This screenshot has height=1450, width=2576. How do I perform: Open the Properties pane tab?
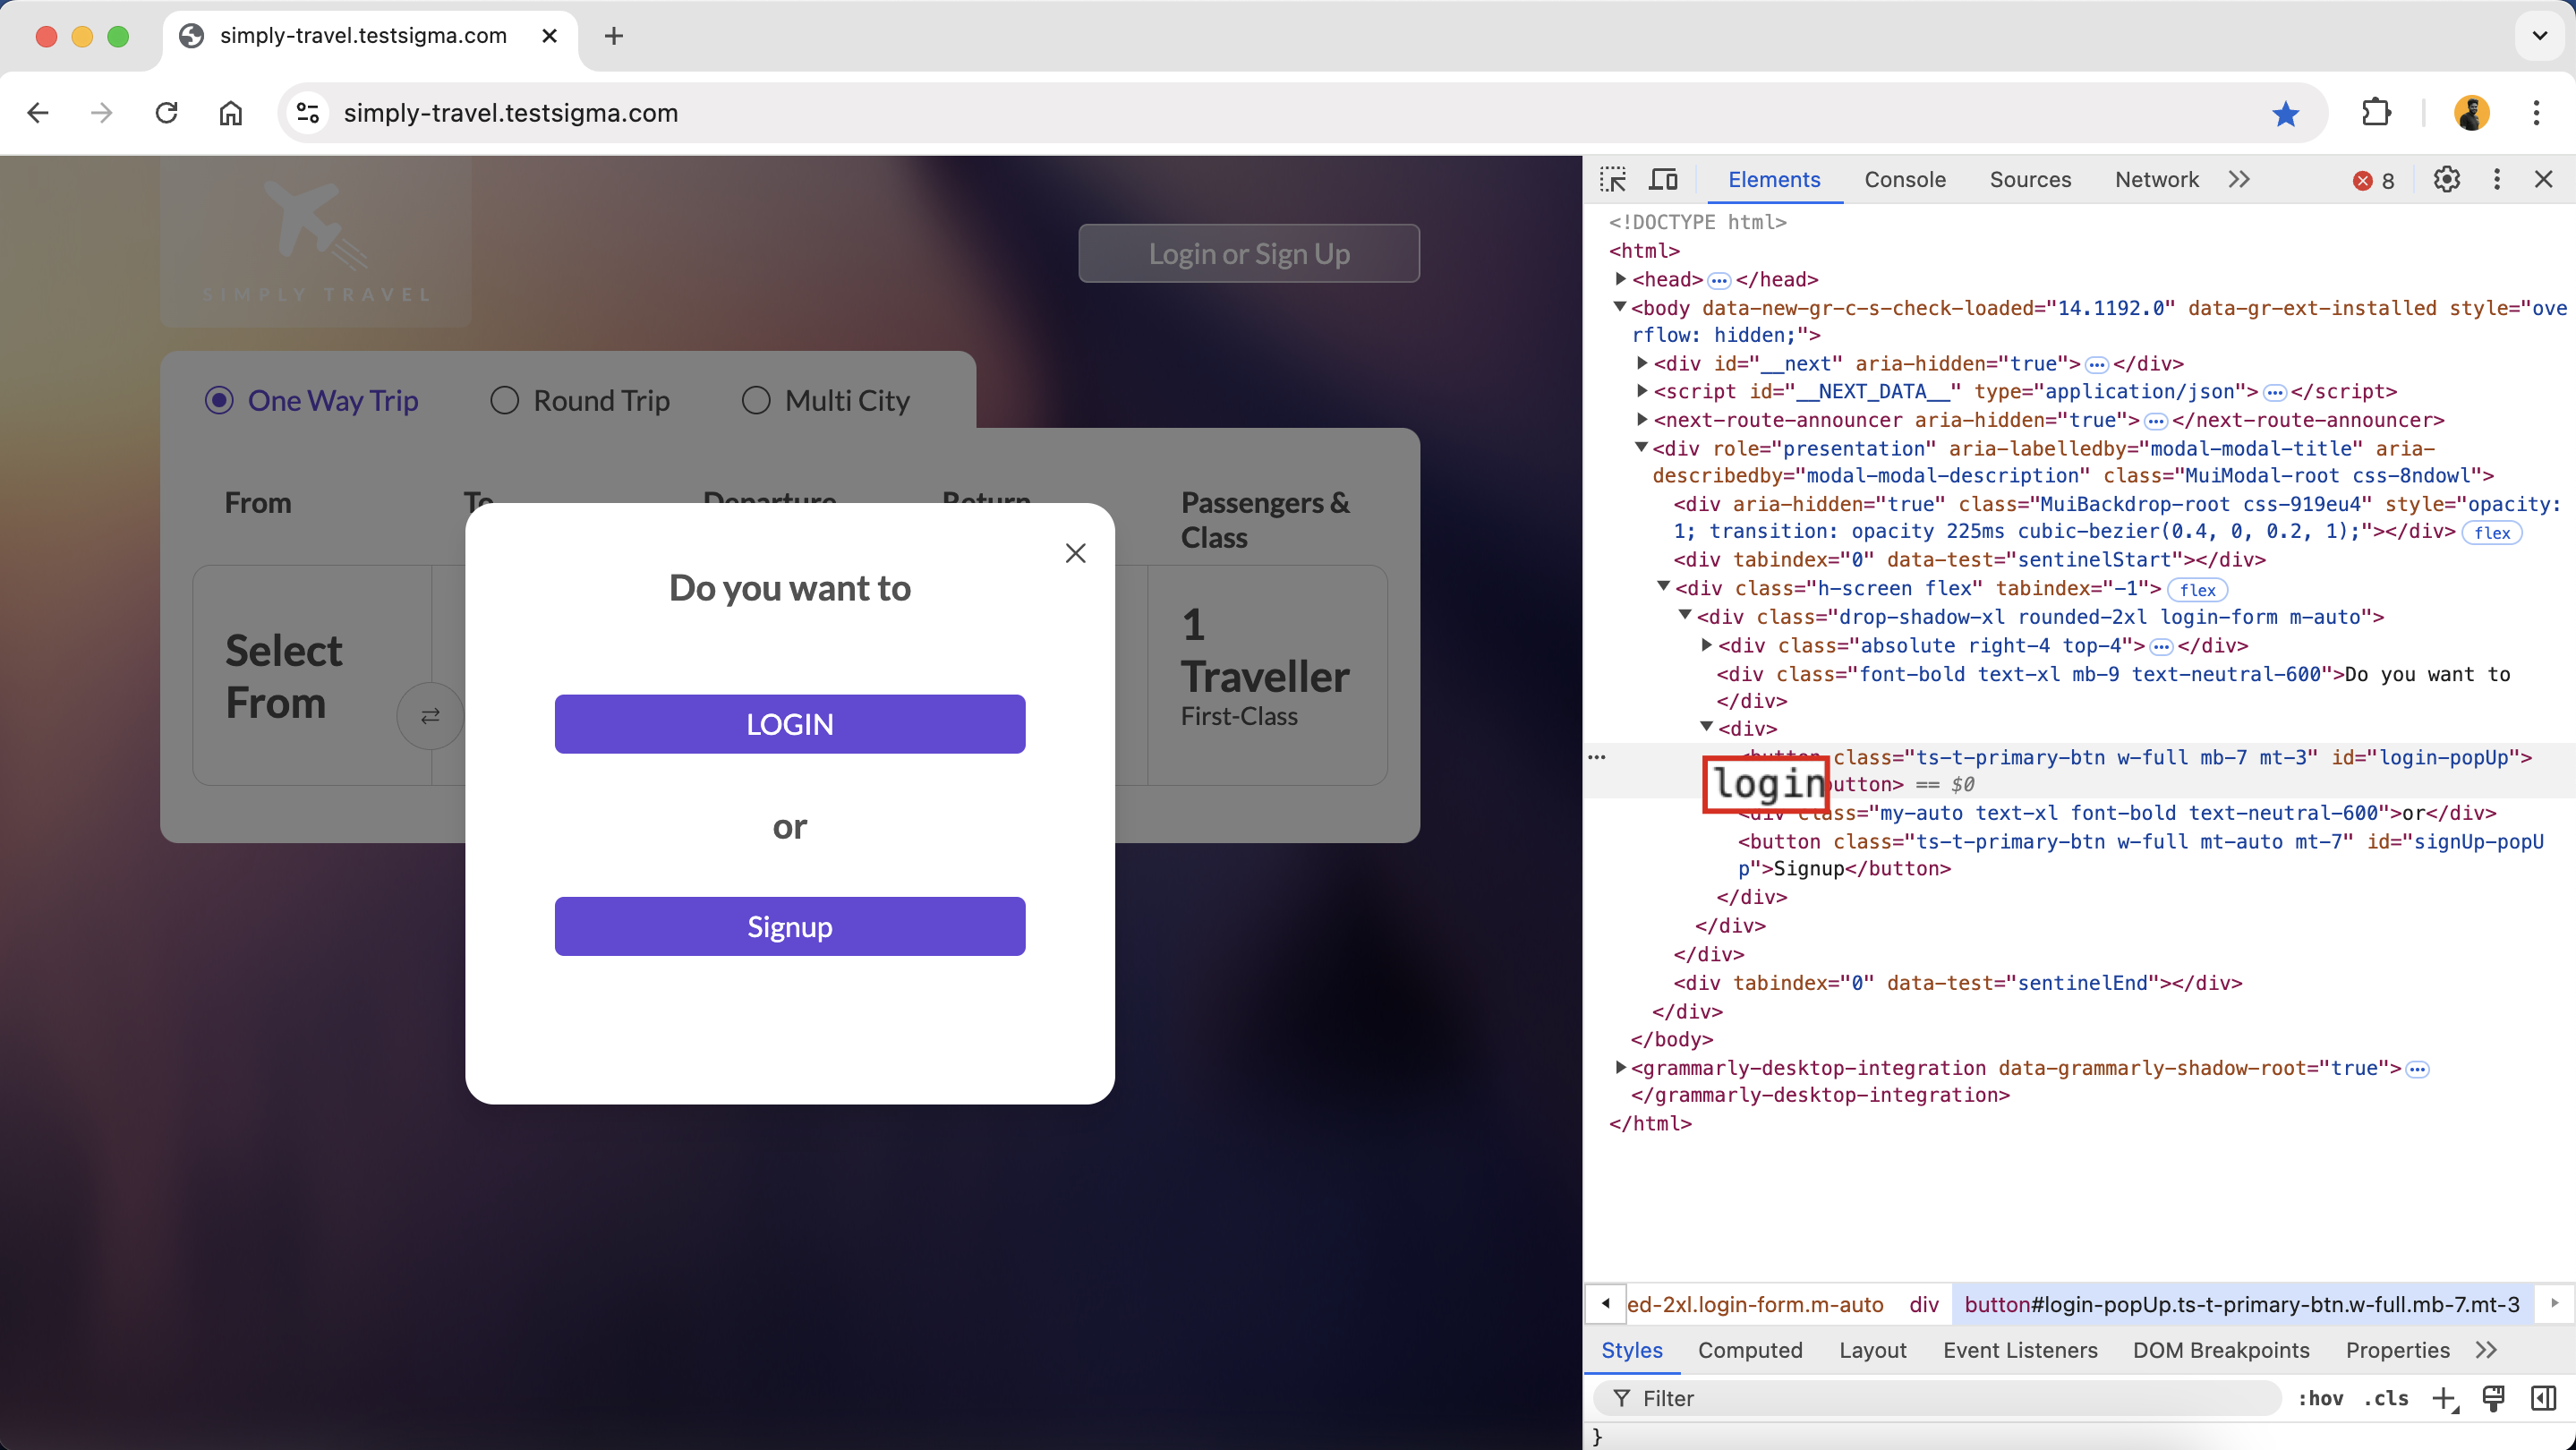pyautogui.click(x=2397, y=1350)
